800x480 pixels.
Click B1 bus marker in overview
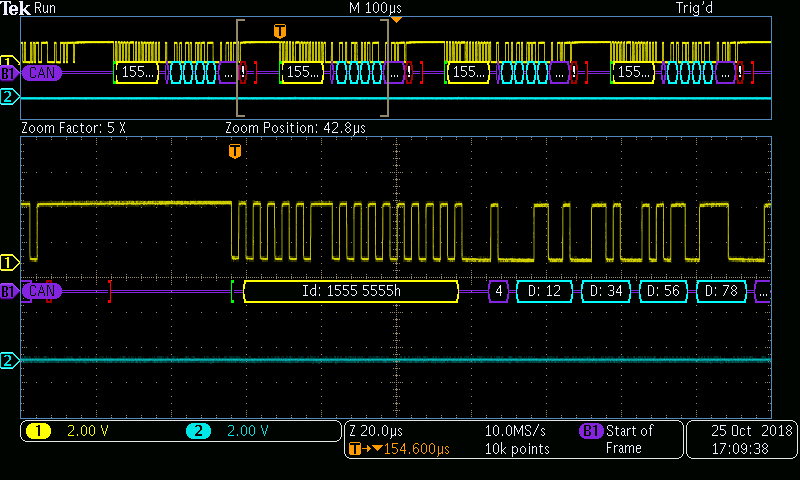pos(9,73)
